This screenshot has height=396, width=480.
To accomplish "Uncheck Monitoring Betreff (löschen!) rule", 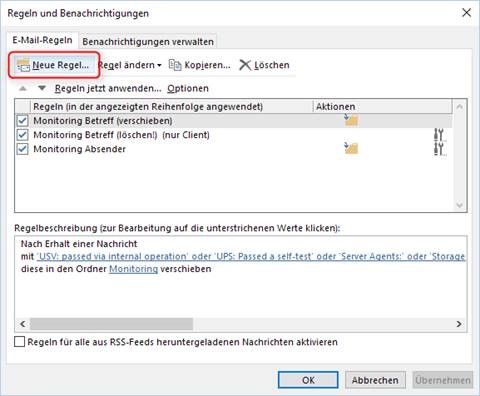I will 22,135.
